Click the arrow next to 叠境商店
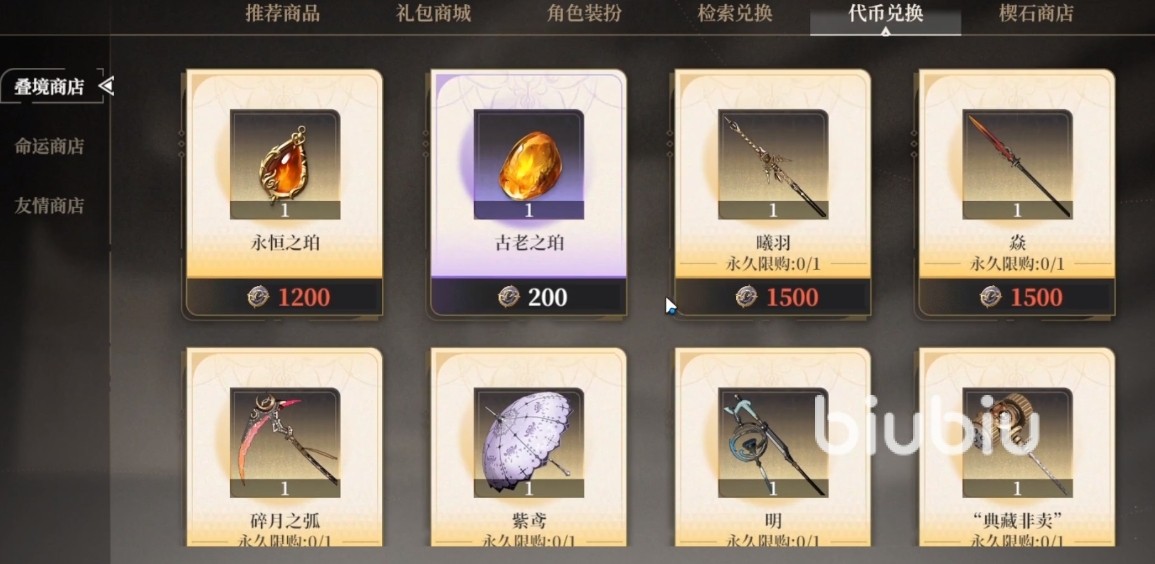Viewport: 1155px width, 564px height. tap(106, 87)
